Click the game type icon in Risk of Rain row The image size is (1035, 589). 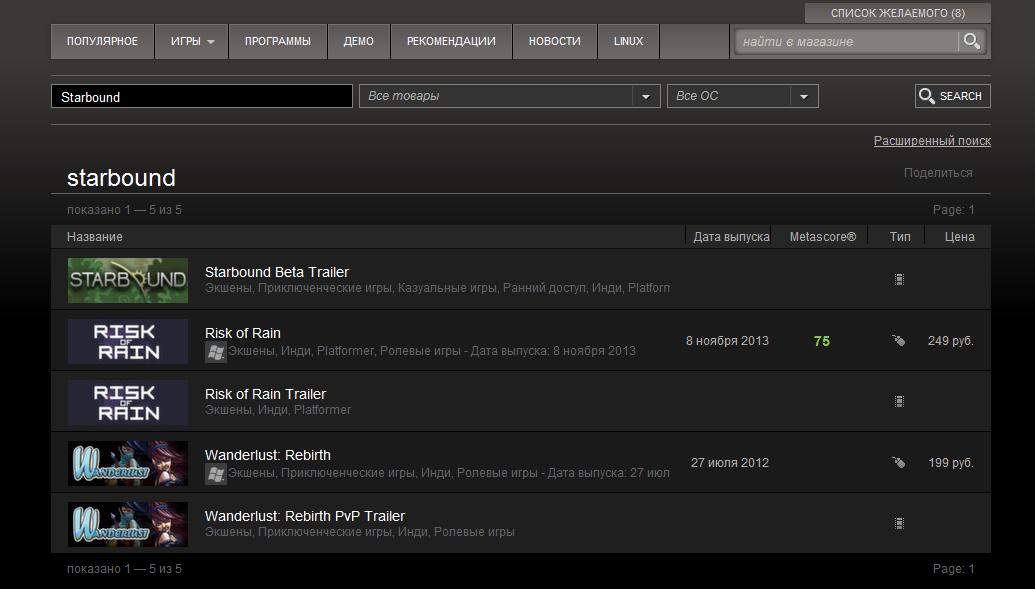coord(898,341)
